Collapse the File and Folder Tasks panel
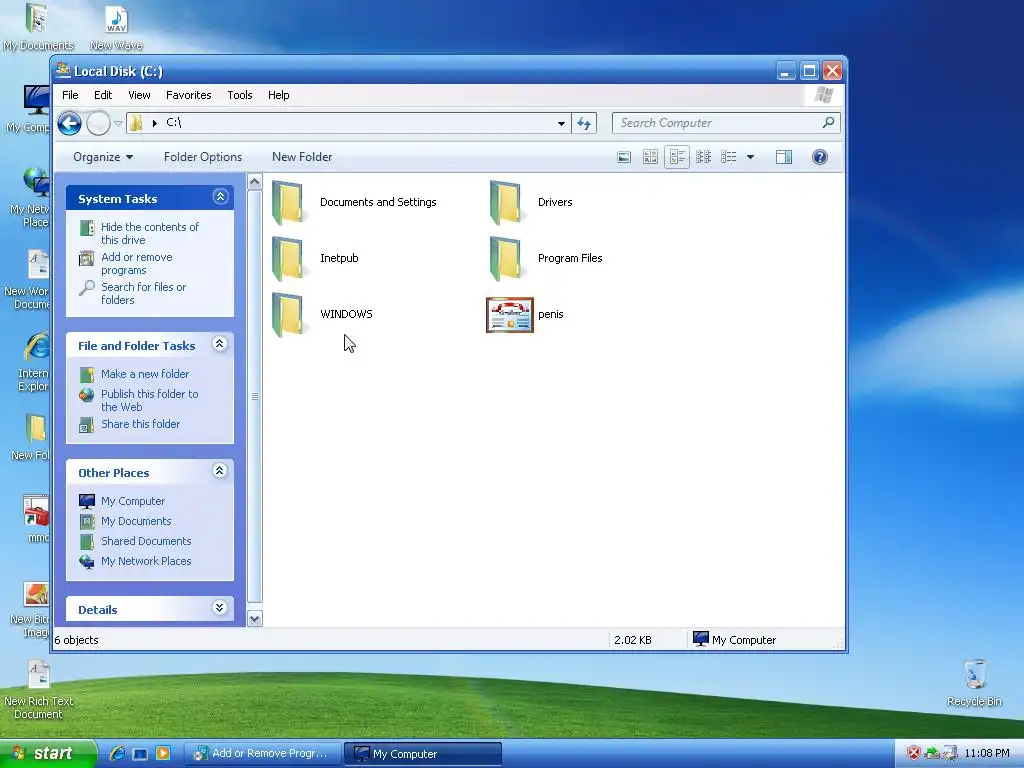This screenshot has height=768, width=1024. point(220,344)
